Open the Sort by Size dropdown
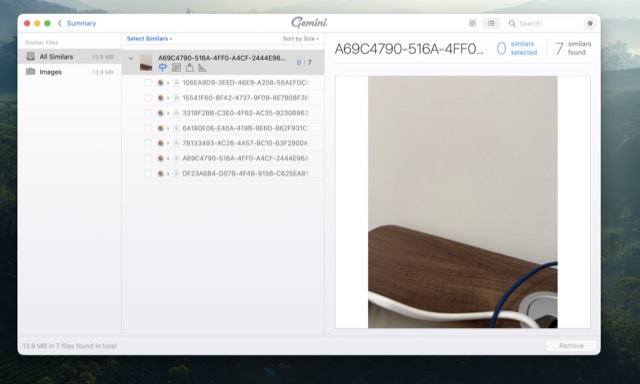This screenshot has width=640, height=384. click(300, 38)
